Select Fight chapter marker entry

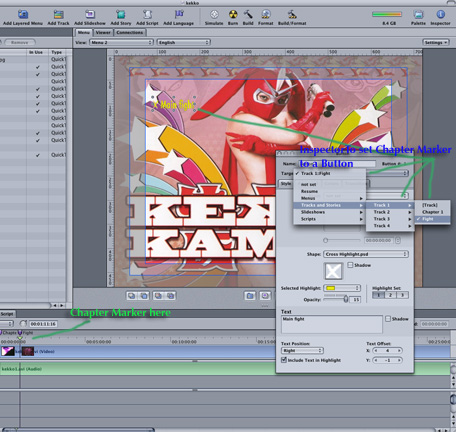pyautogui.click(x=433, y=219)
